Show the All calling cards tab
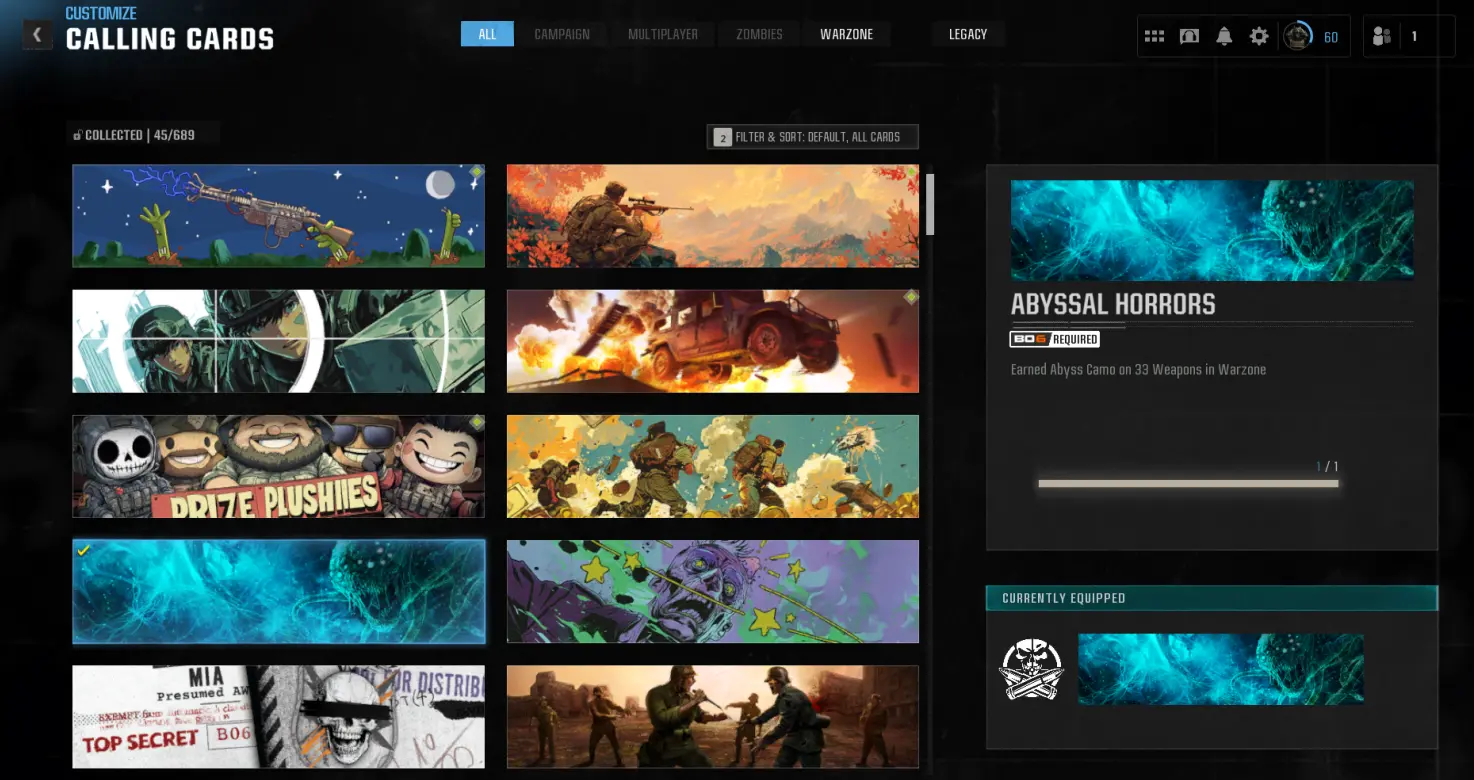The width and height of the screenshot is (1474, 780). point(487,34)
